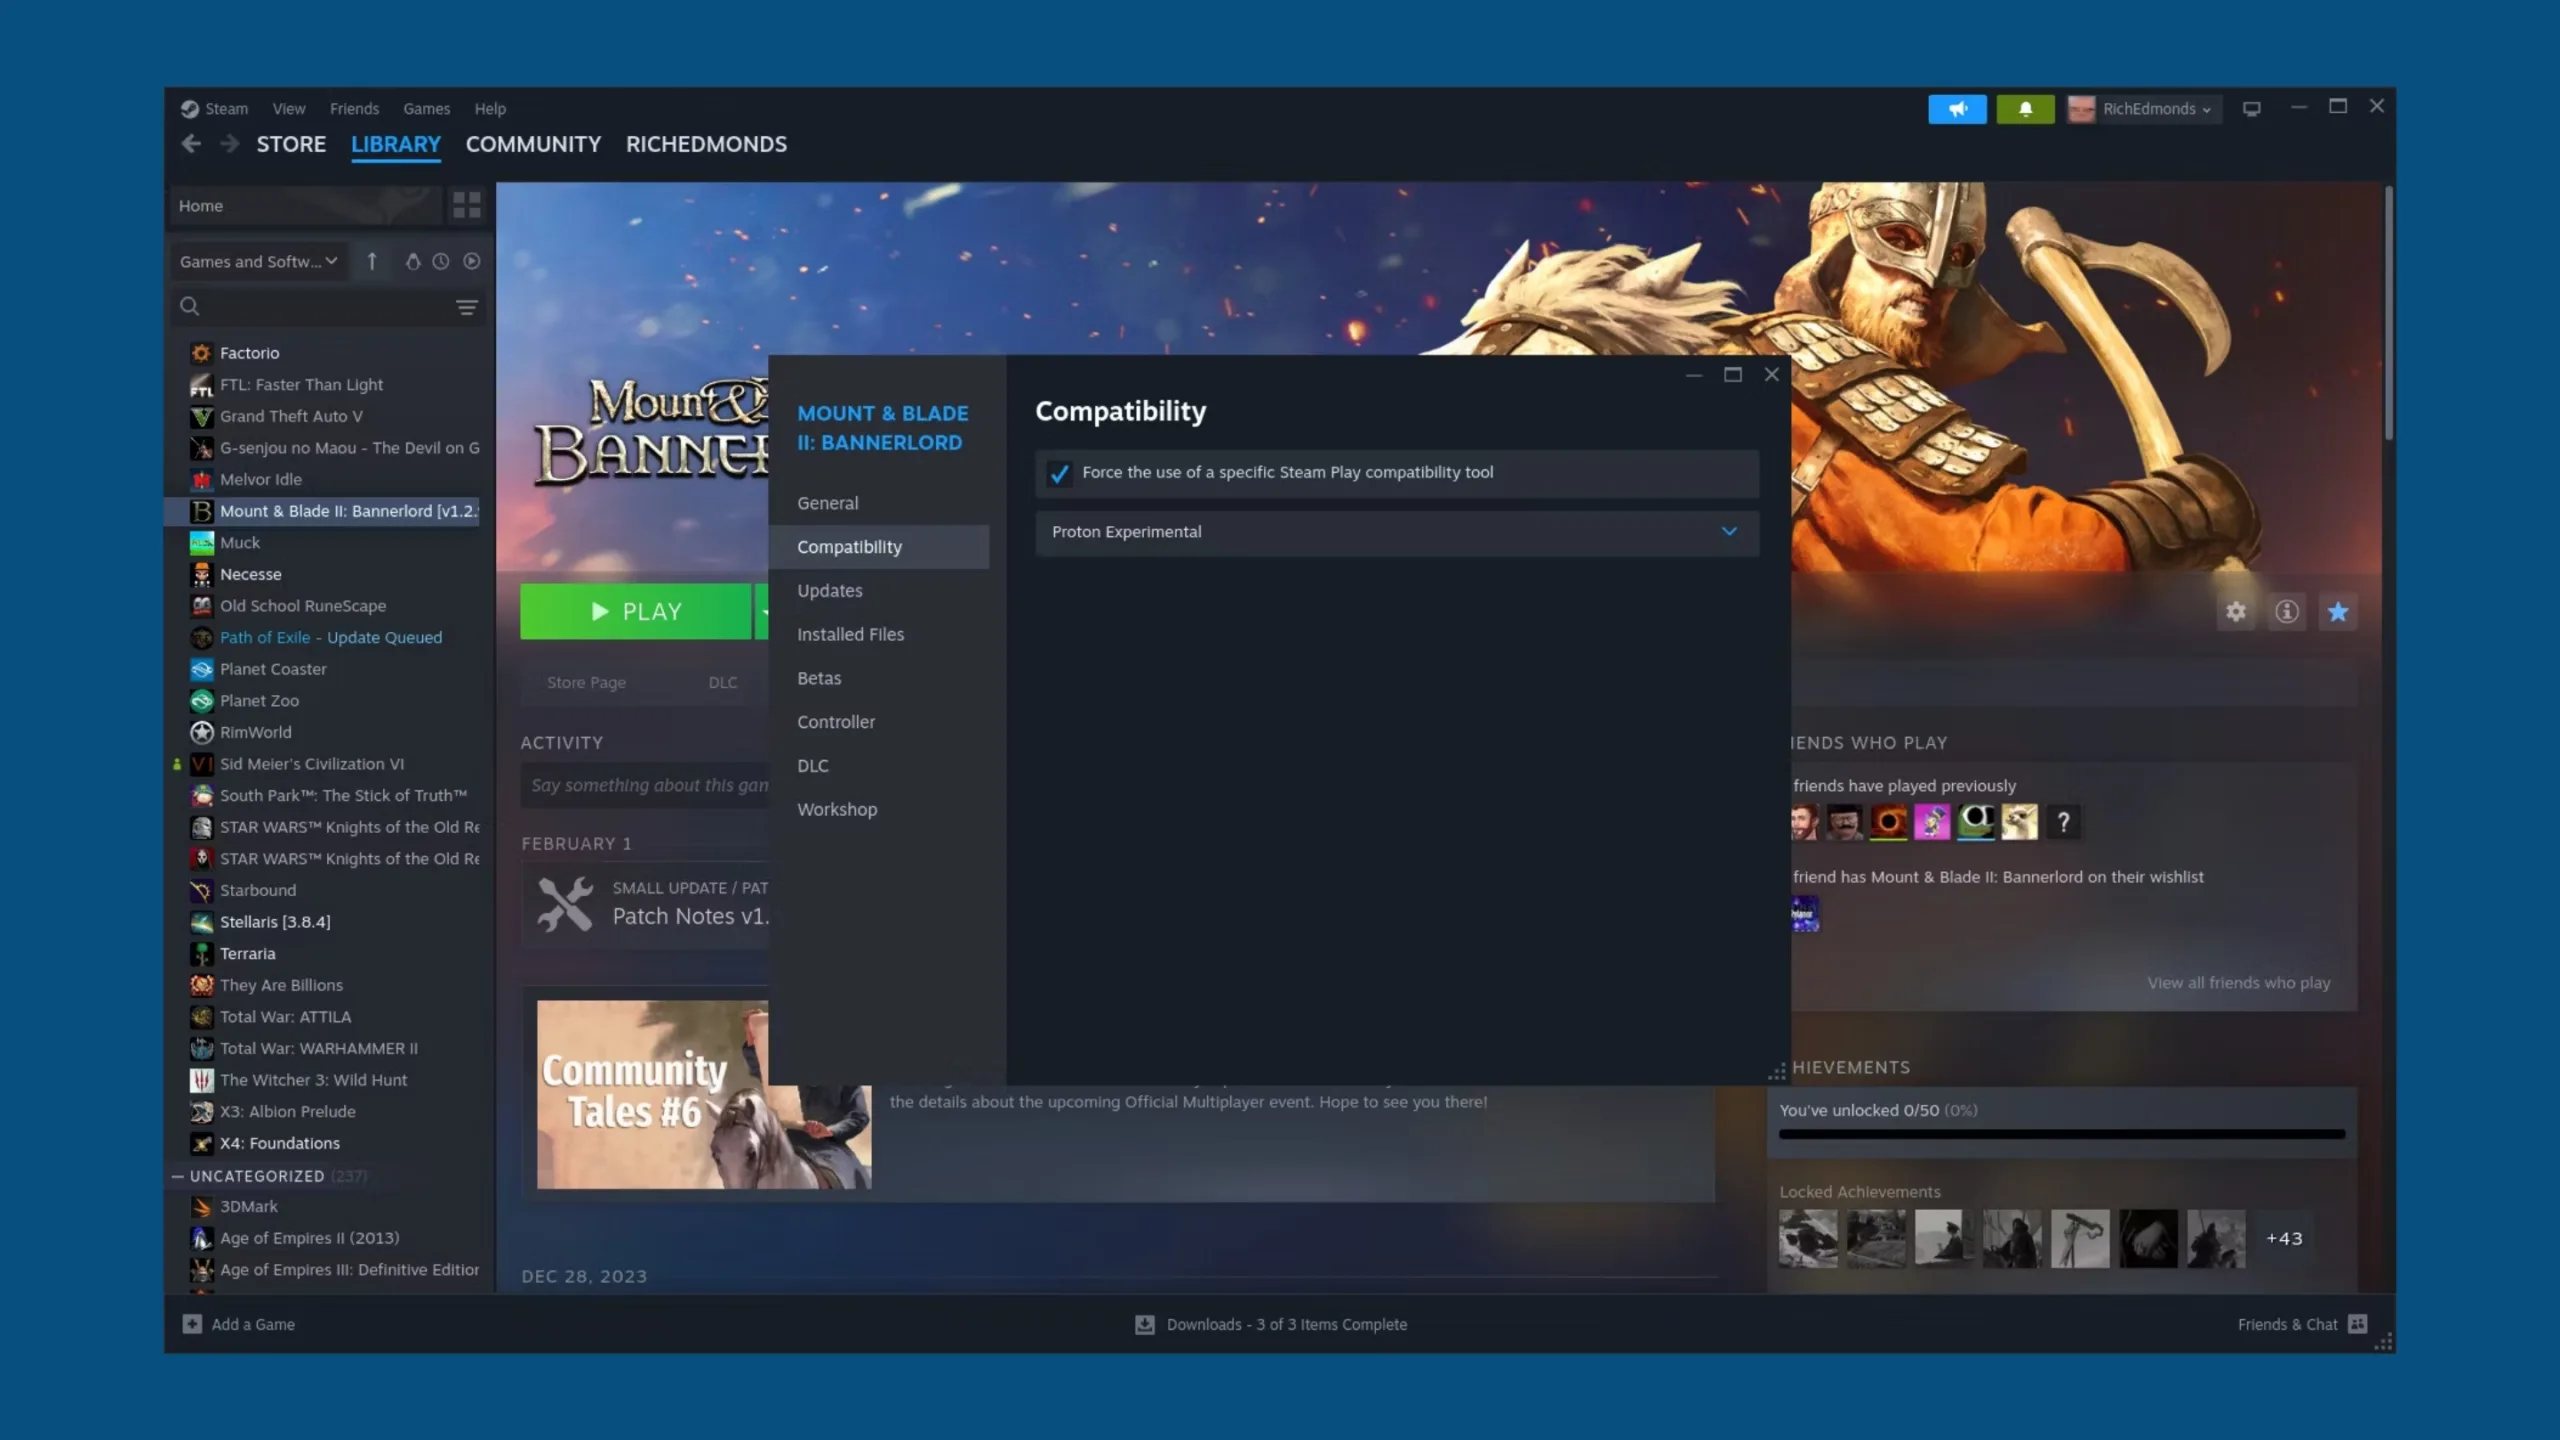Open the Proton Experimental dropdown
Image resolution: width=2560 pixels, height=1440 pixels.
pos(1397,532)
